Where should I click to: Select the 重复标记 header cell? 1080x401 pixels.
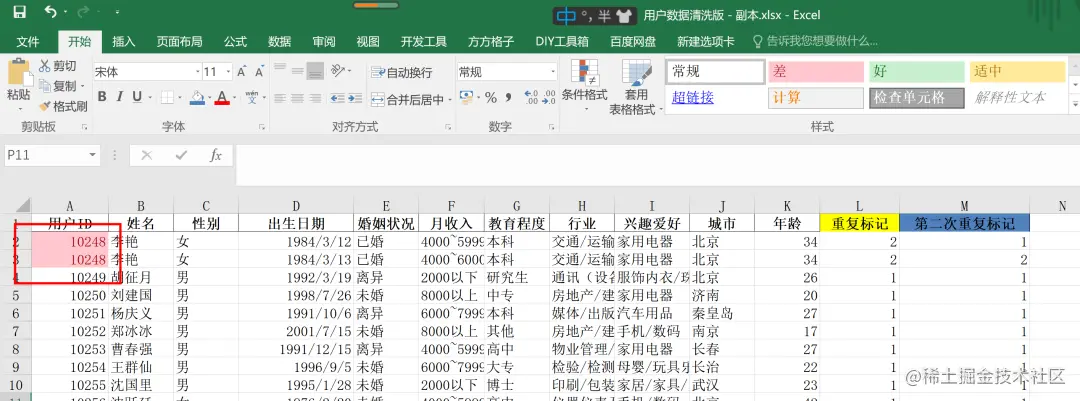[859, 223]
